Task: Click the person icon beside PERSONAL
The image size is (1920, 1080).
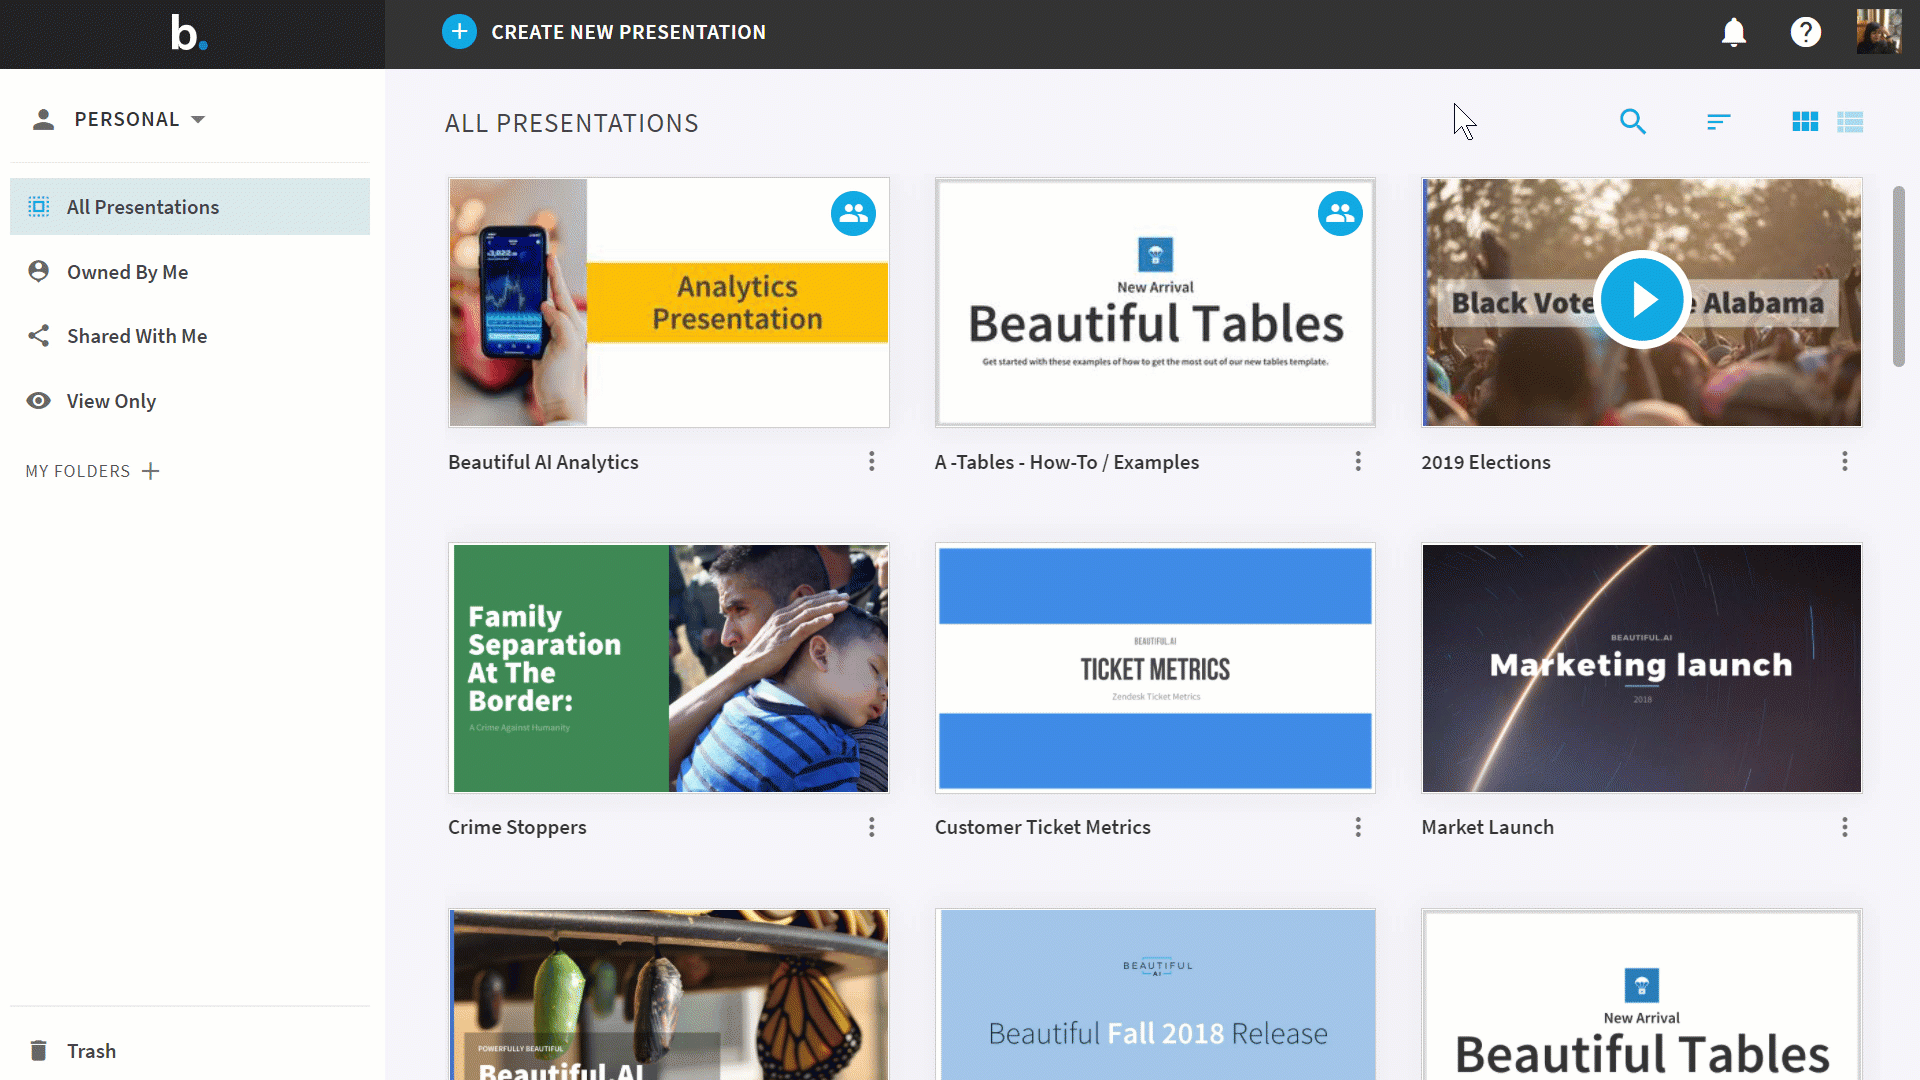Action: pyautogui.click(x=43, y=120)
